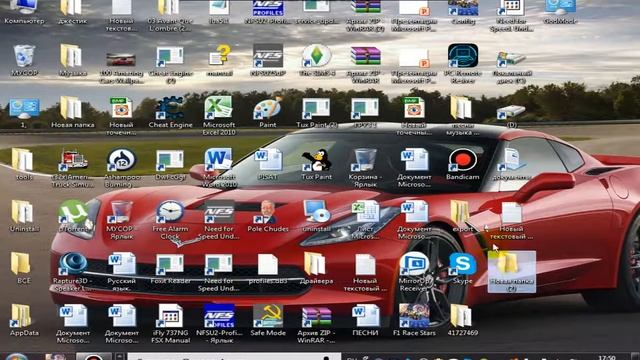Launch the American Truck Simulator shortcut
Viewport: 640px width, 360px height.
tap(73, 167)
